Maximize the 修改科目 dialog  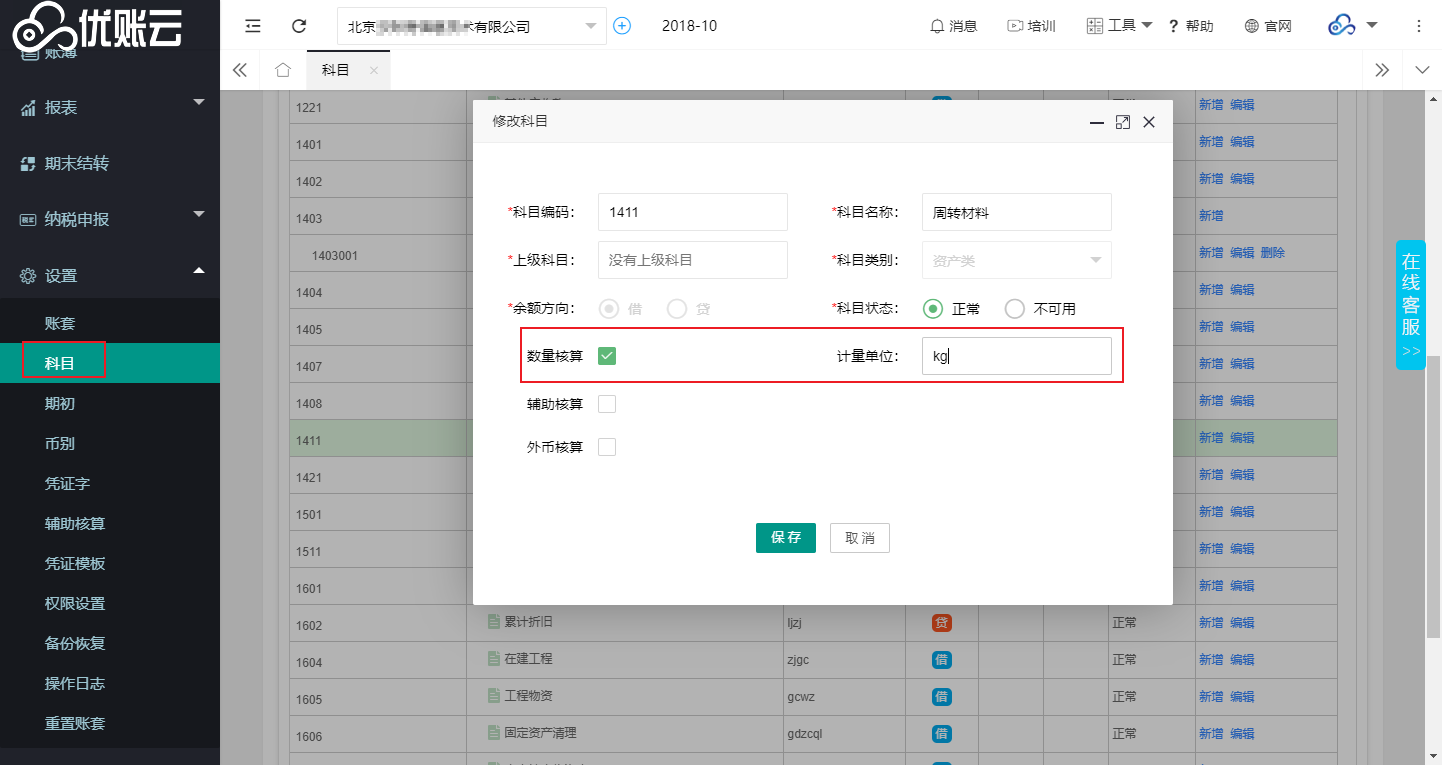coord(1123,122)
